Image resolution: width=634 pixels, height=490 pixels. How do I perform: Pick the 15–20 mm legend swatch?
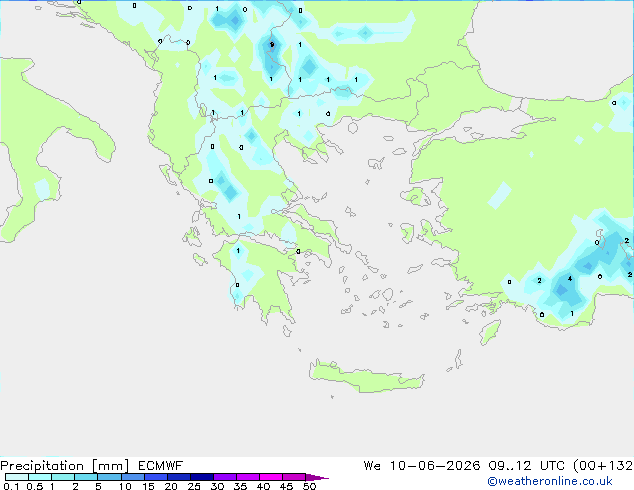click(x=156, y=477)
